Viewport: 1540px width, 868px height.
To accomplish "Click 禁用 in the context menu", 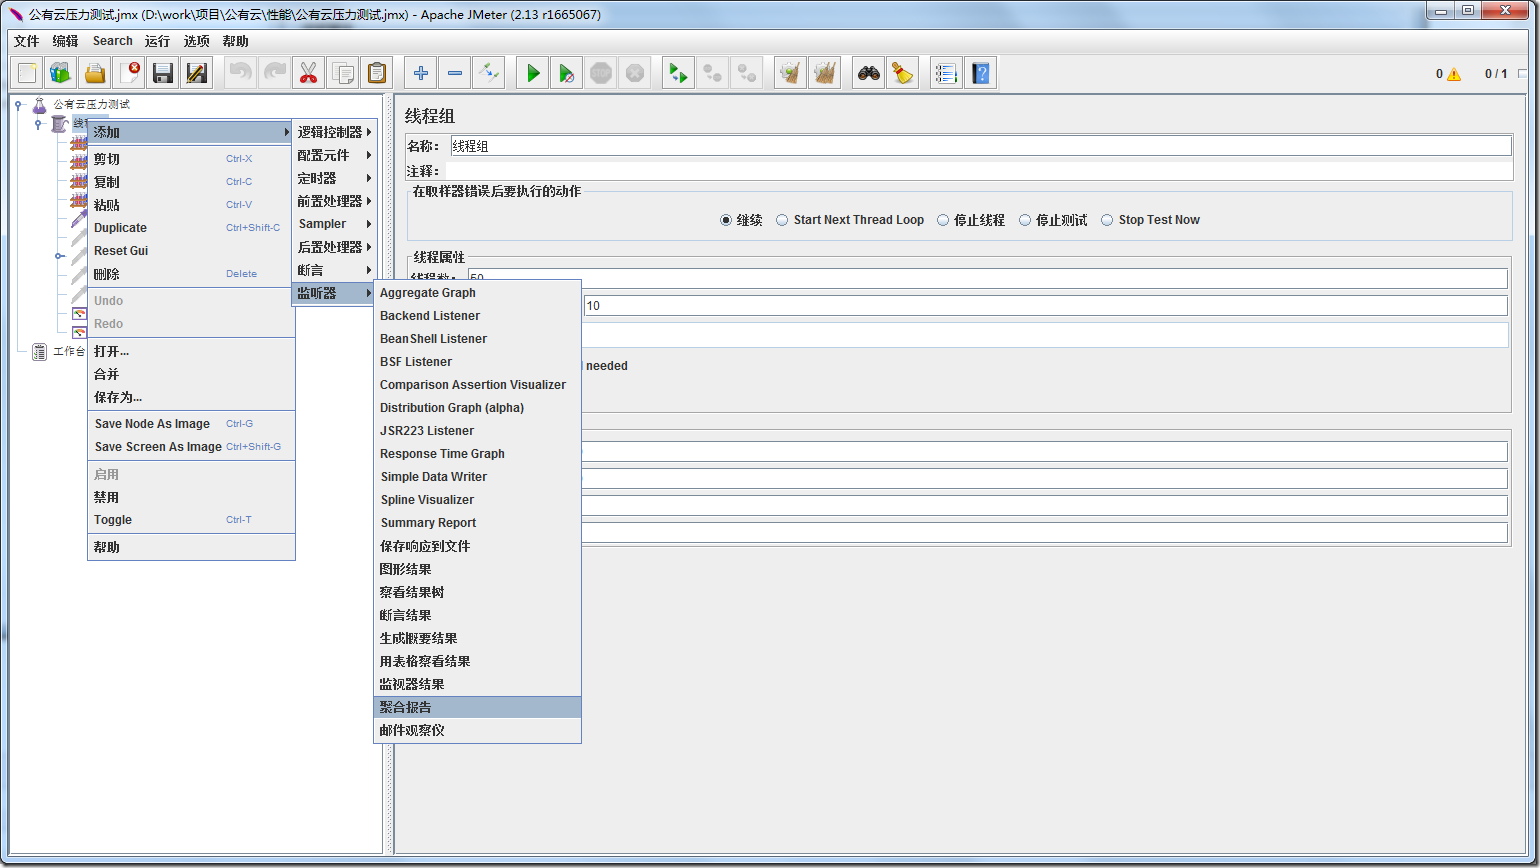I will tap(191, 497).
